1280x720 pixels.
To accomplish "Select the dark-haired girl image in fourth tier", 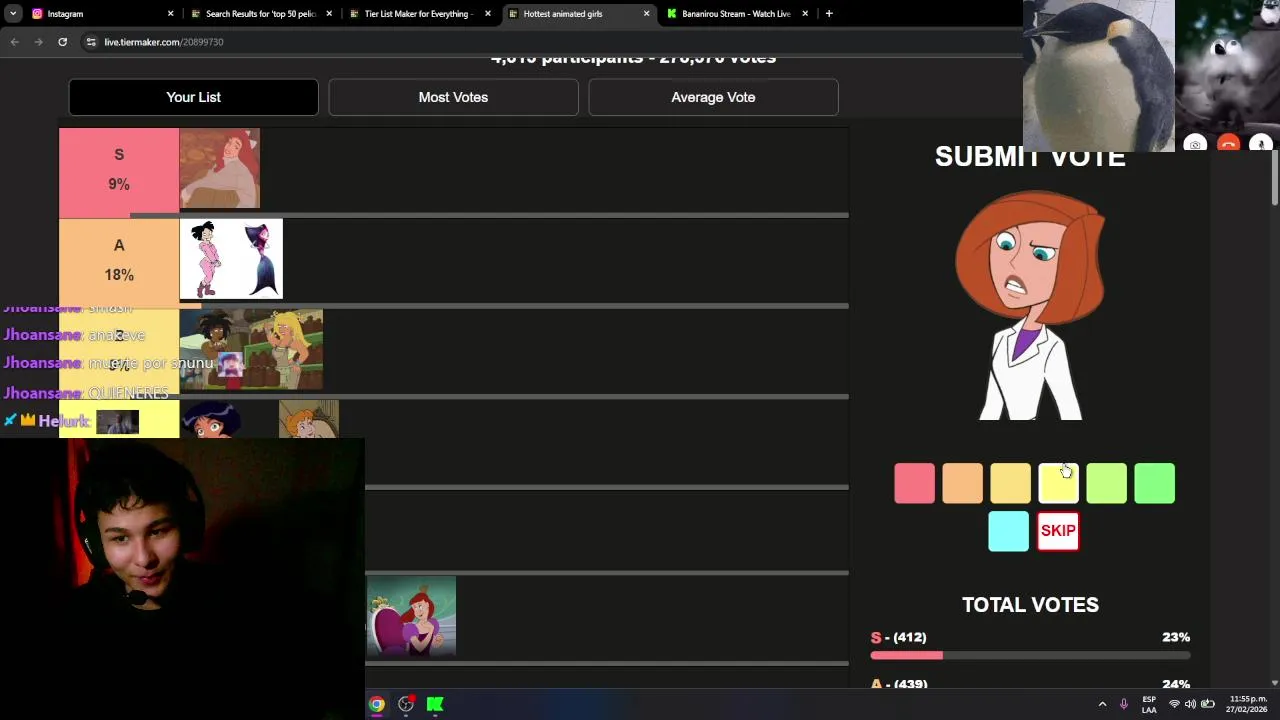I will click(210, 419).
